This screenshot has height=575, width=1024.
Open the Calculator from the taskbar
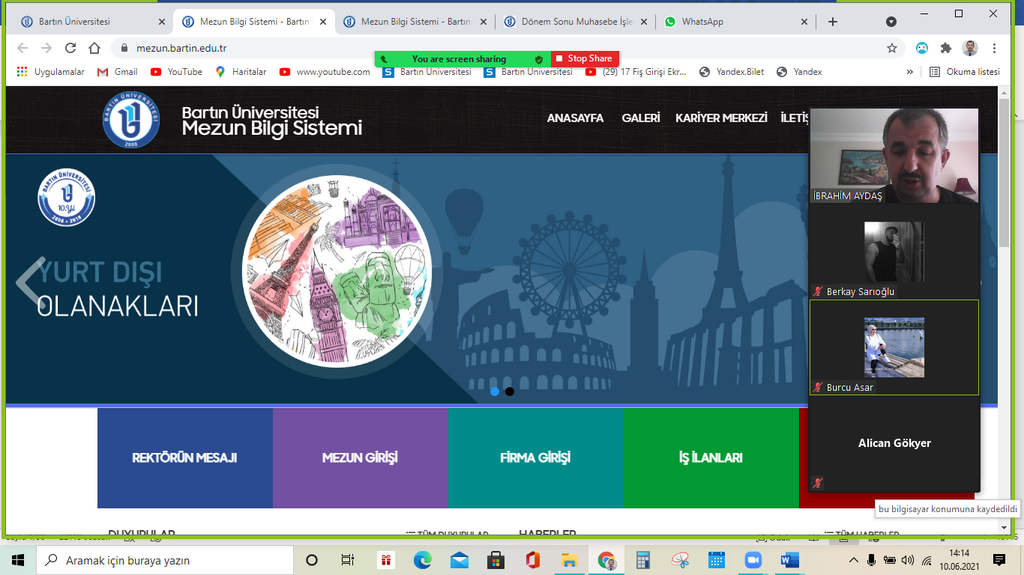coord(643,560)
